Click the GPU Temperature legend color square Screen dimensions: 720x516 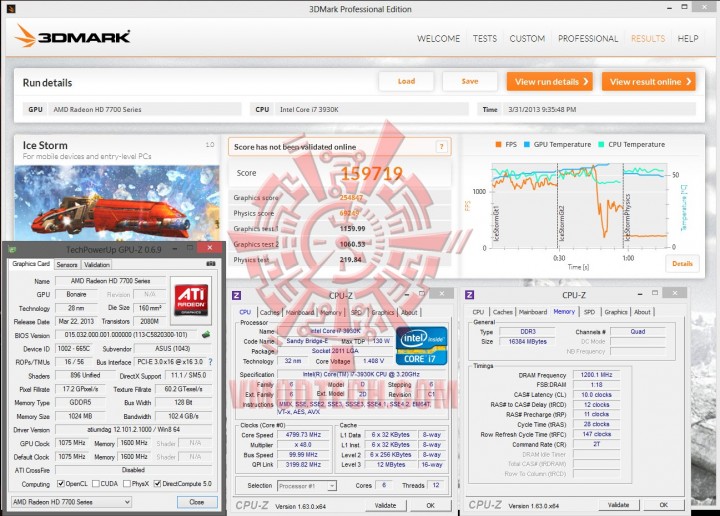click(x=527, y=145)
